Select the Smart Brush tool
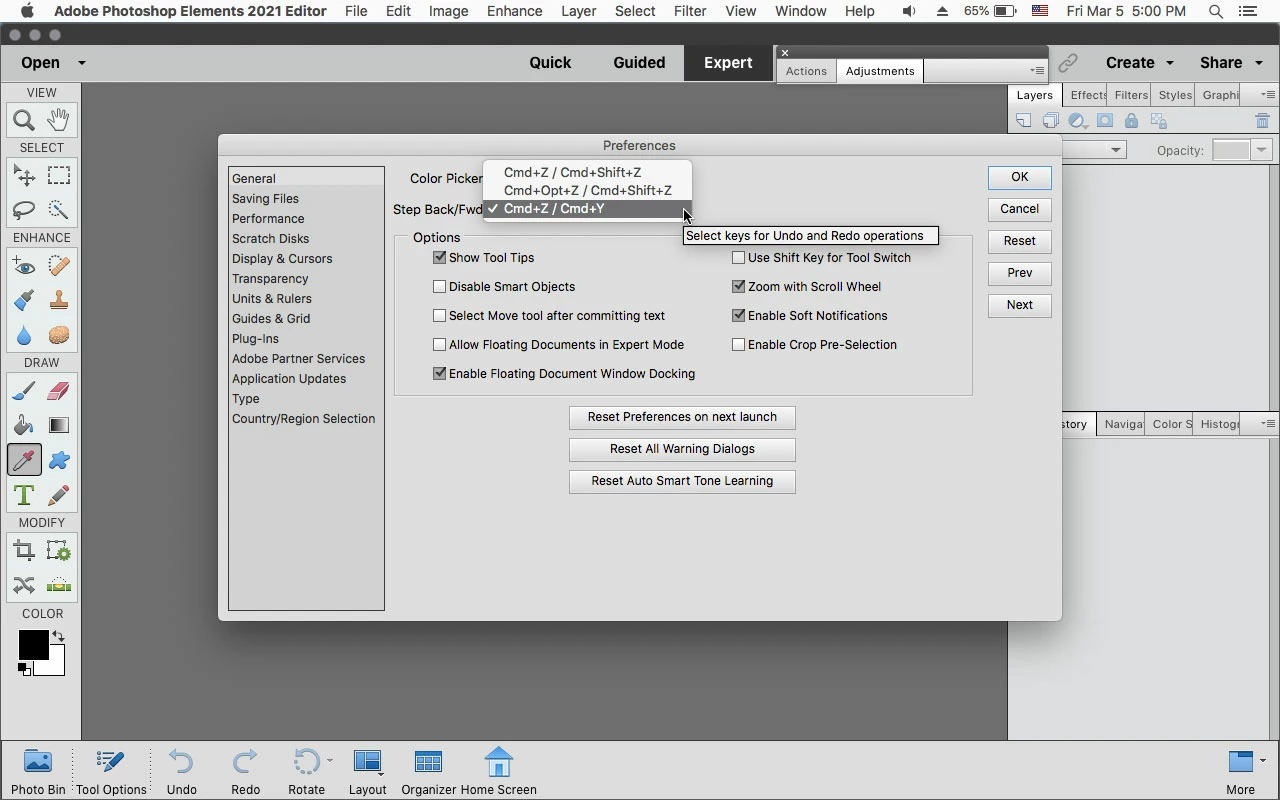Viewport: 1280px width, 800px height. (x=24, y=300)
